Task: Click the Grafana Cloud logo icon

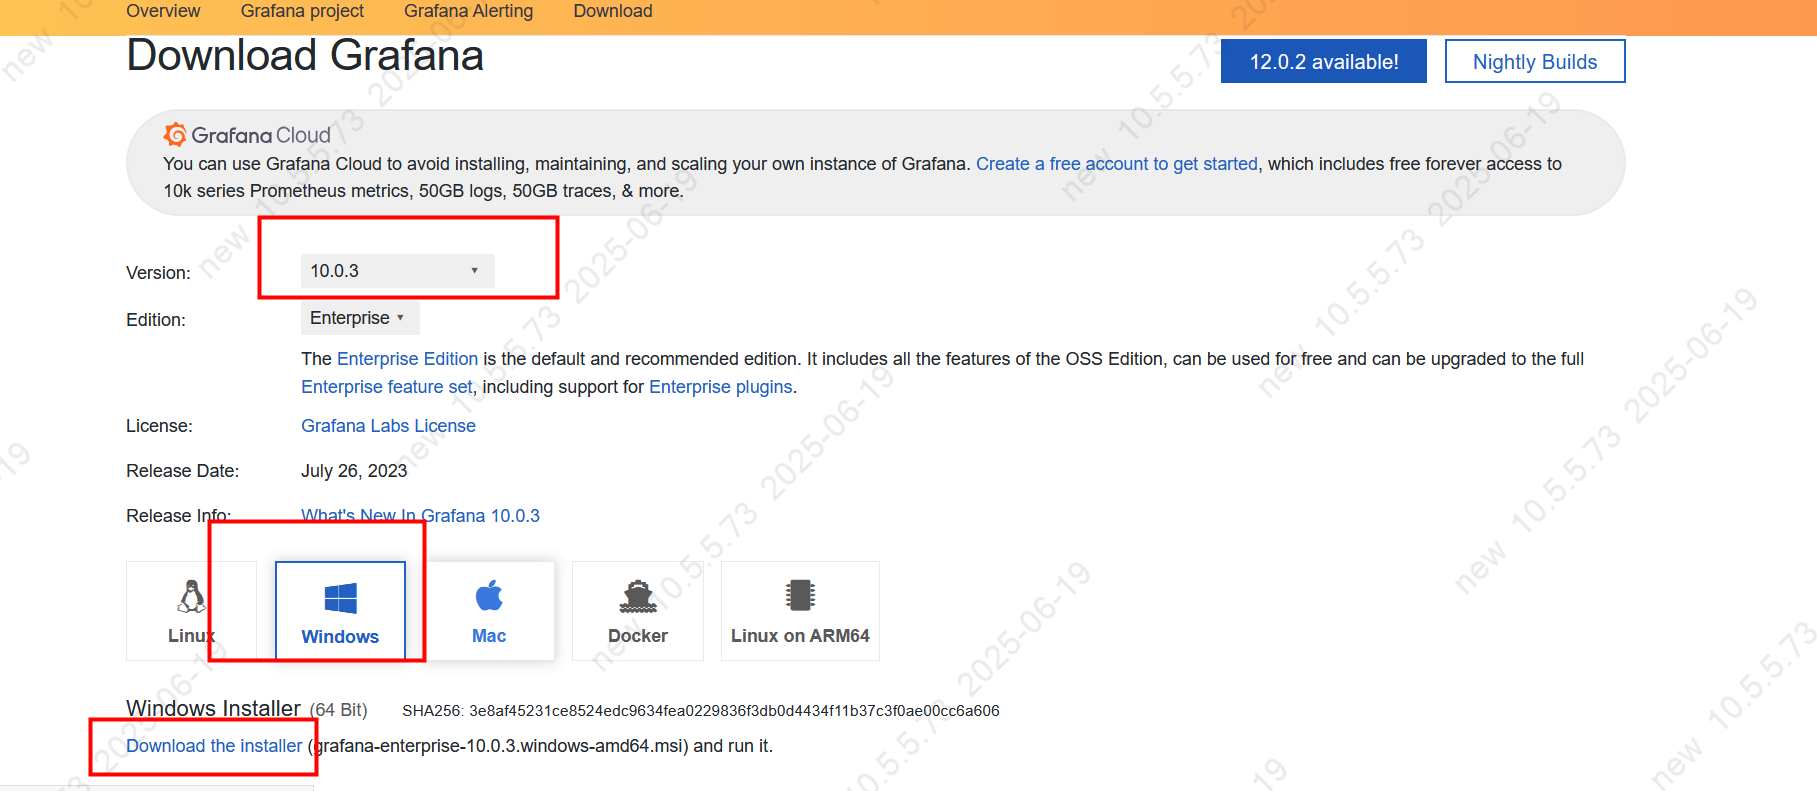Action: pos(175,134)
